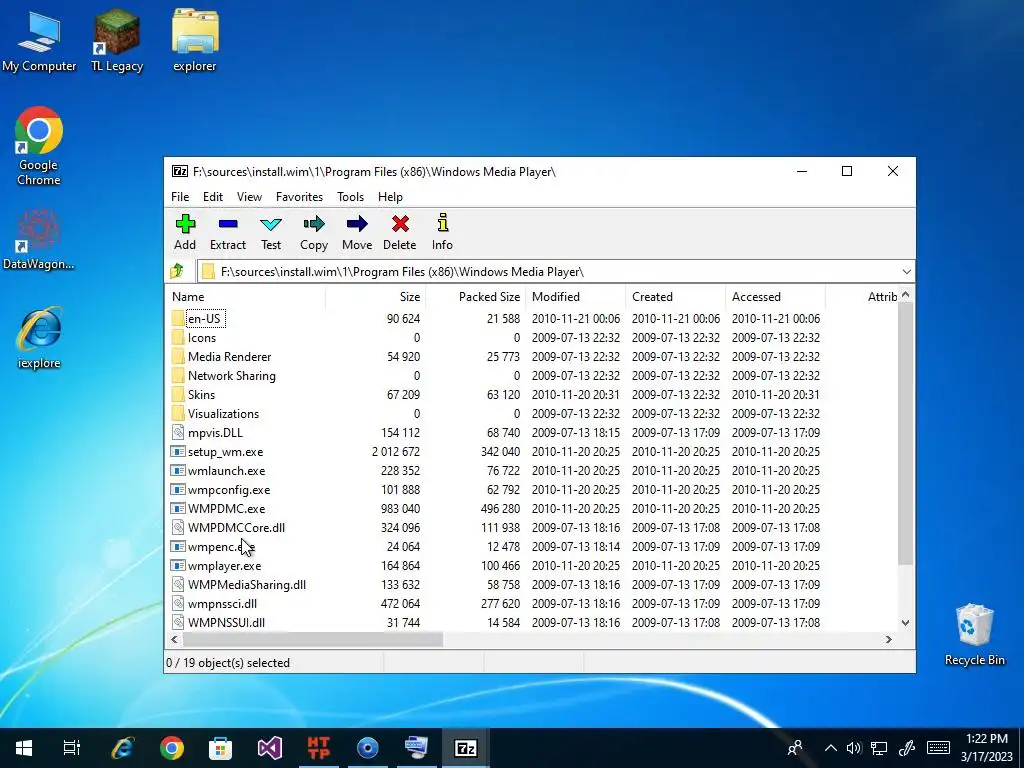Select mpvis.DLL file icon
Image resolution: width=1024 pixels, height=768 pixels.
point(178,432)
